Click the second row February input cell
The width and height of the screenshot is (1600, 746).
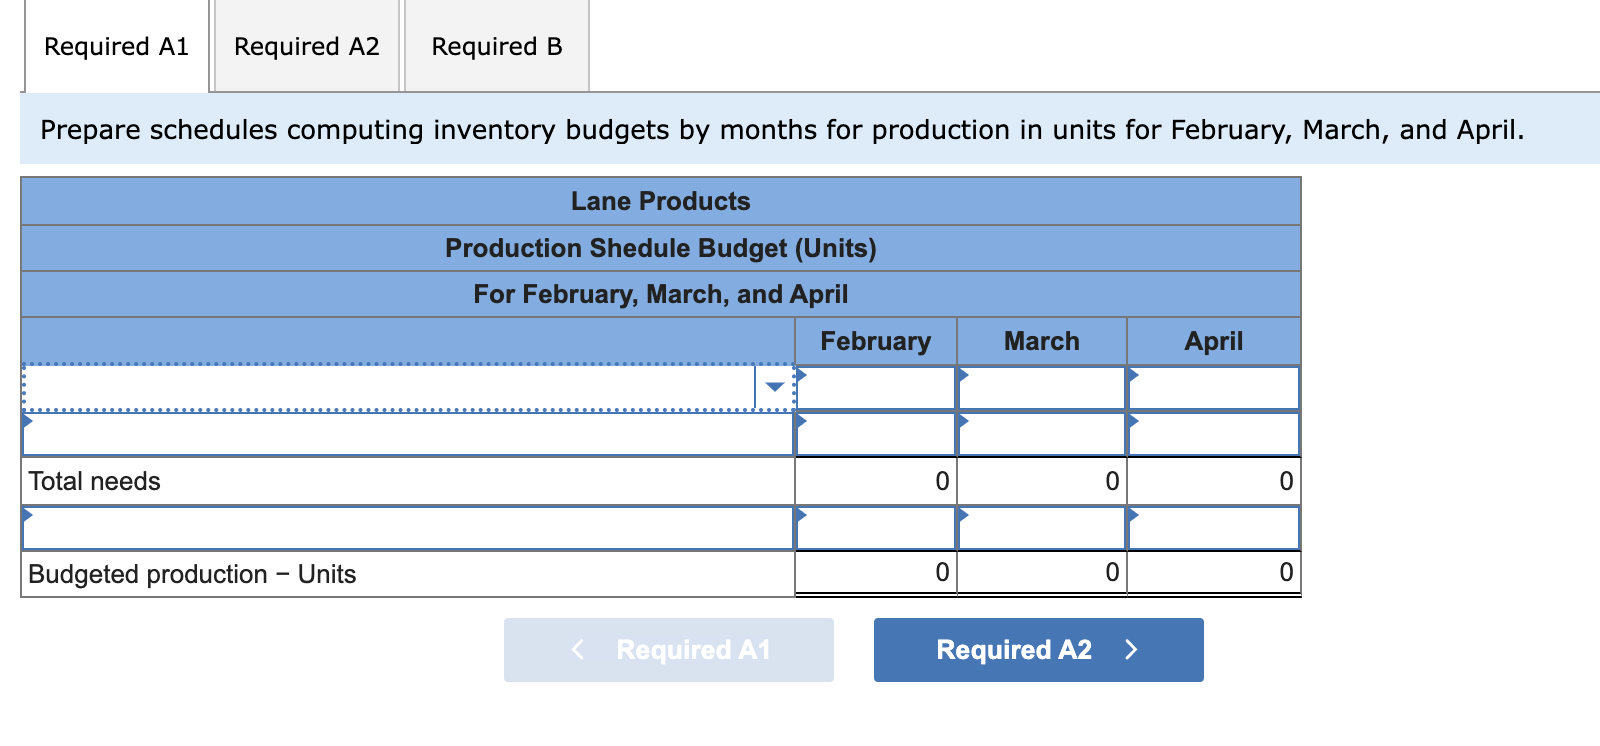pyautogui.click(x=876, y=434)
